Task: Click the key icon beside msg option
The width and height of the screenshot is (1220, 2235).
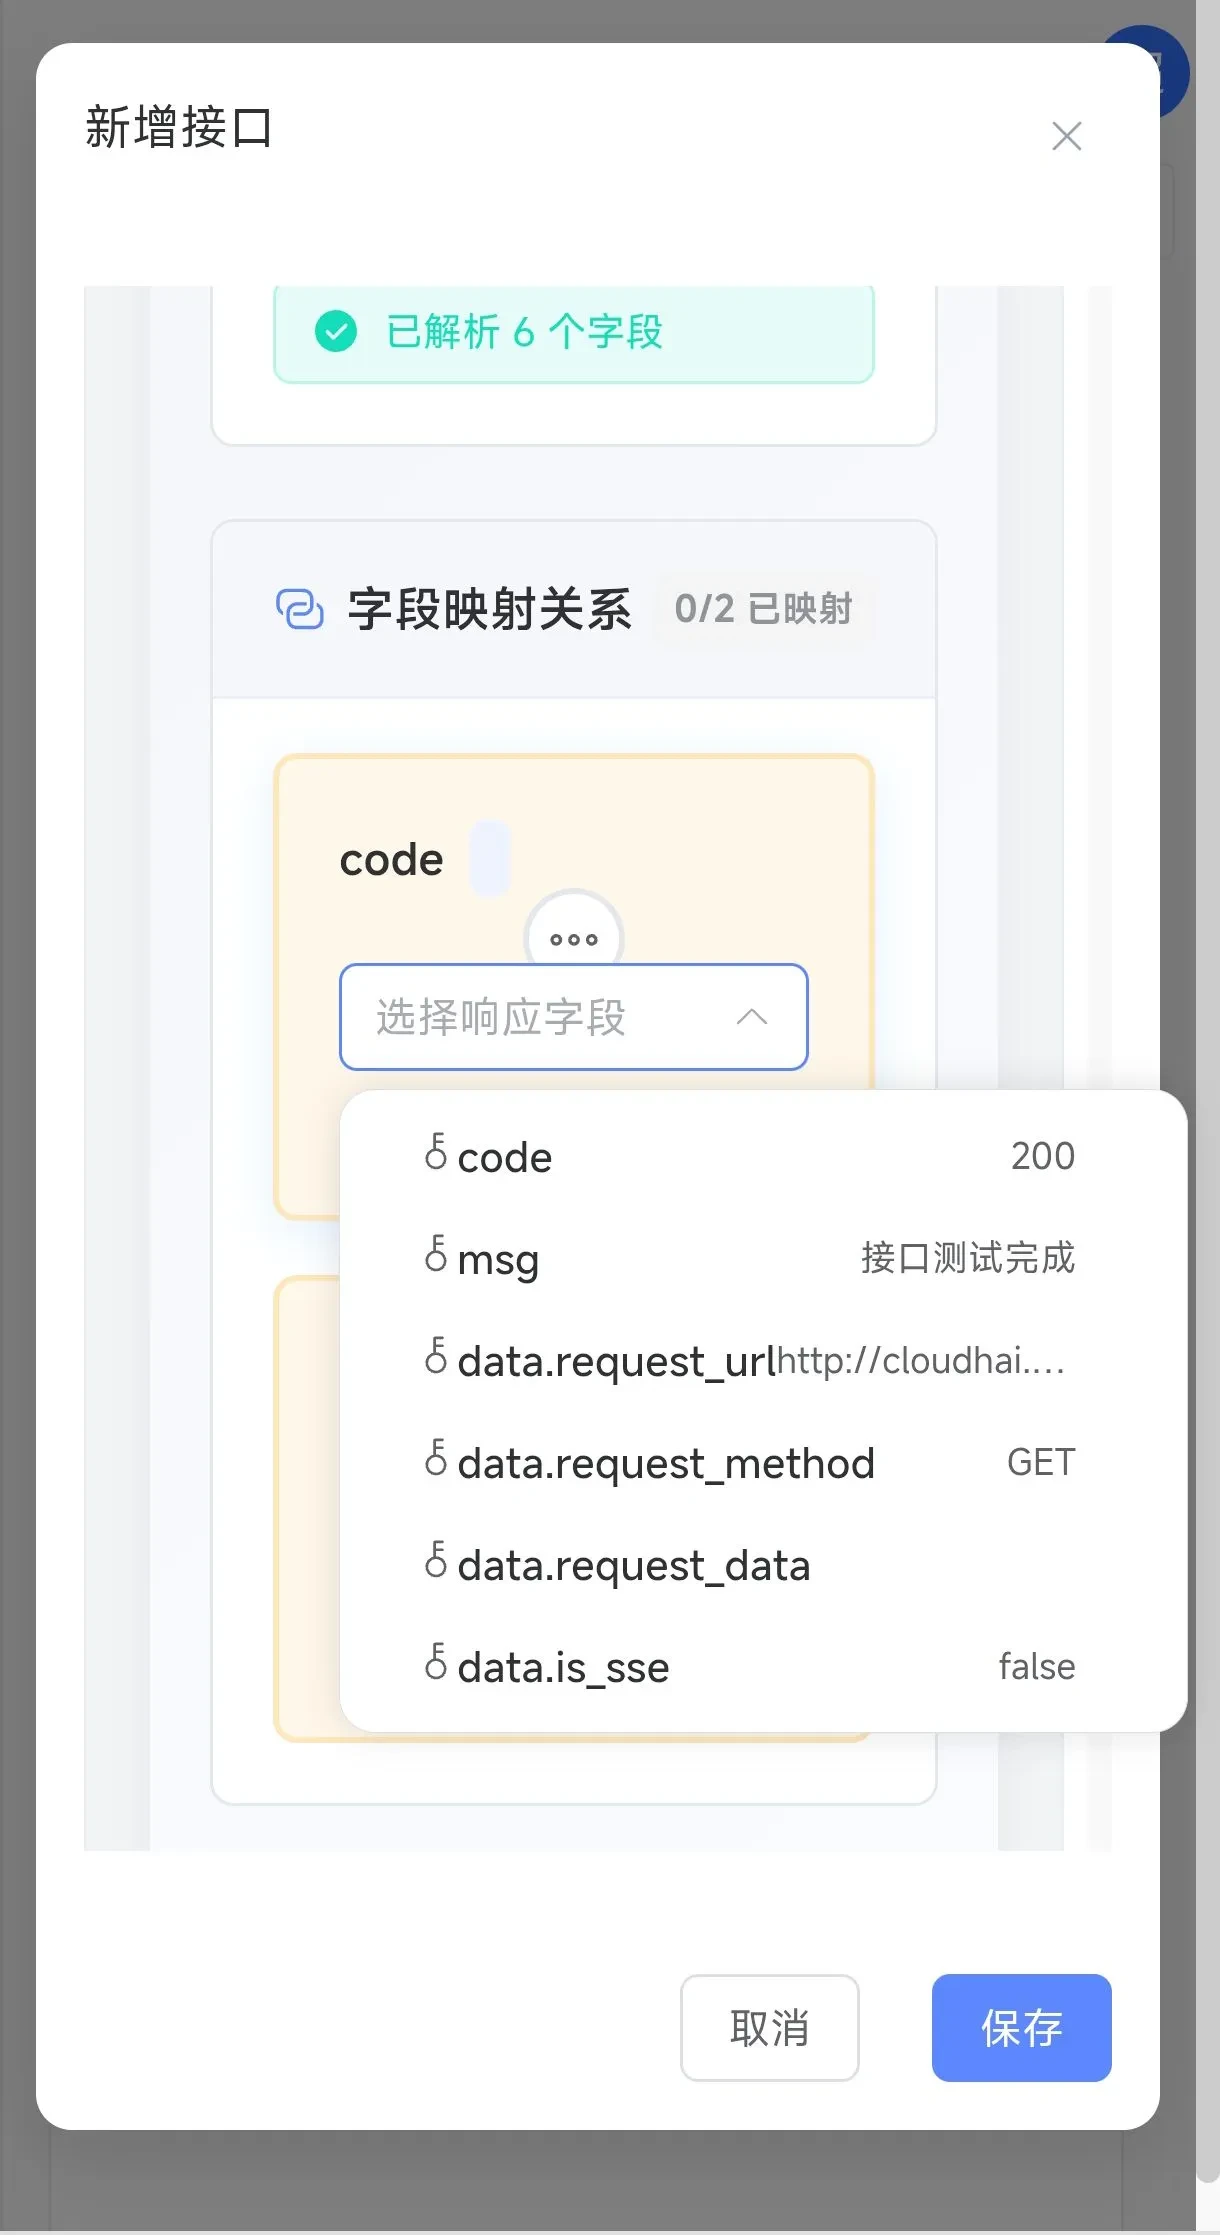Action: point(436,1254)
